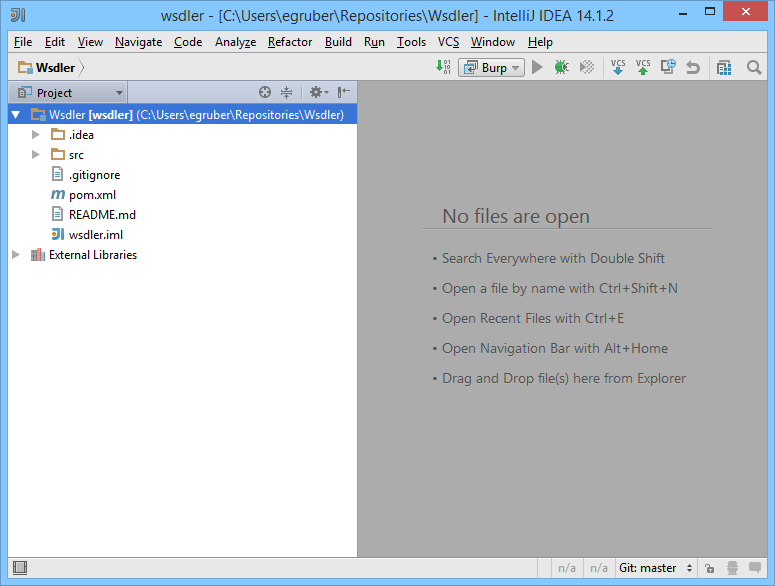Image resolution: width=775 pixels, height=586 pixels.
Task: Select wsdler.iml file name in tree
Action: [96, 235]
